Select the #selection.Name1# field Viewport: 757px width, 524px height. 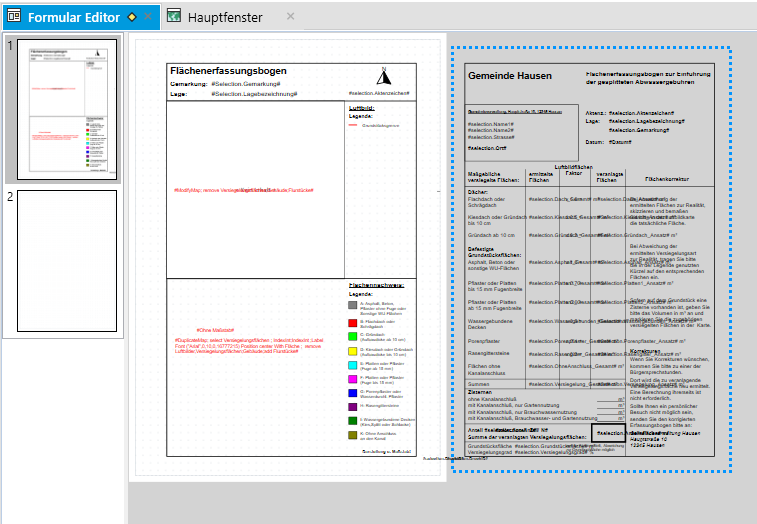pyautogui.click(x=491, y=124)
